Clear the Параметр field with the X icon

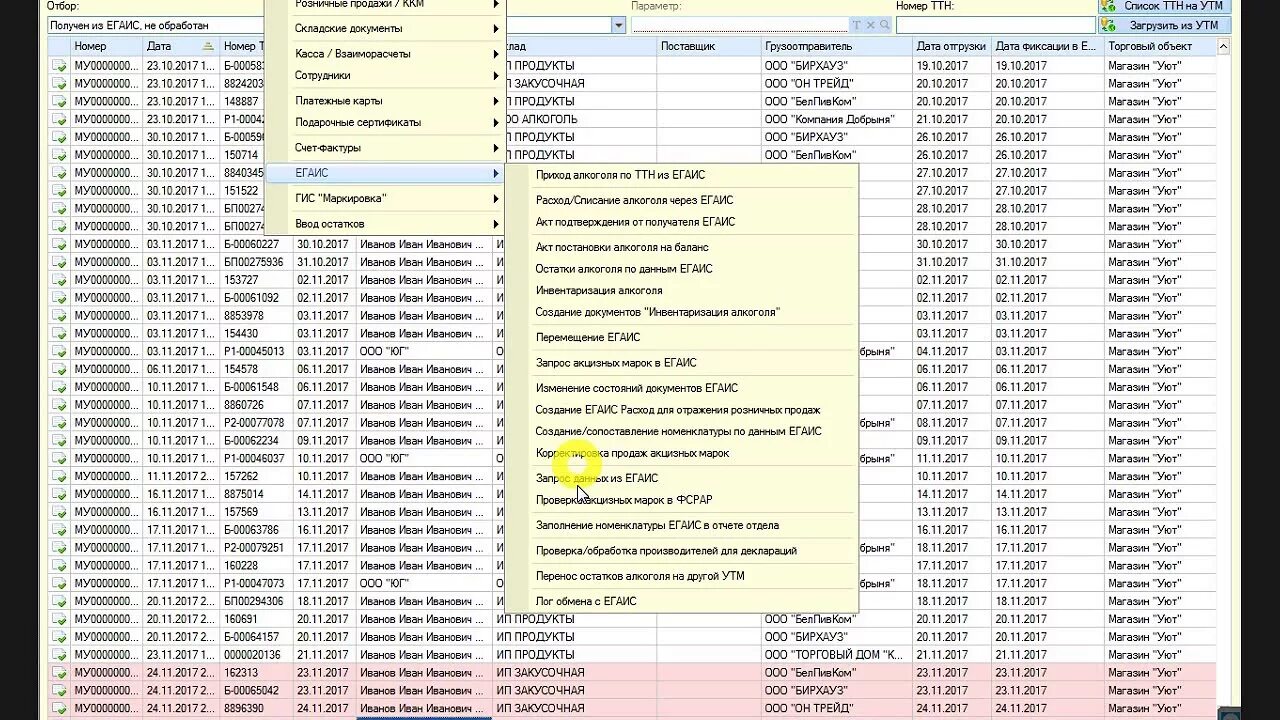click(870, 25)
